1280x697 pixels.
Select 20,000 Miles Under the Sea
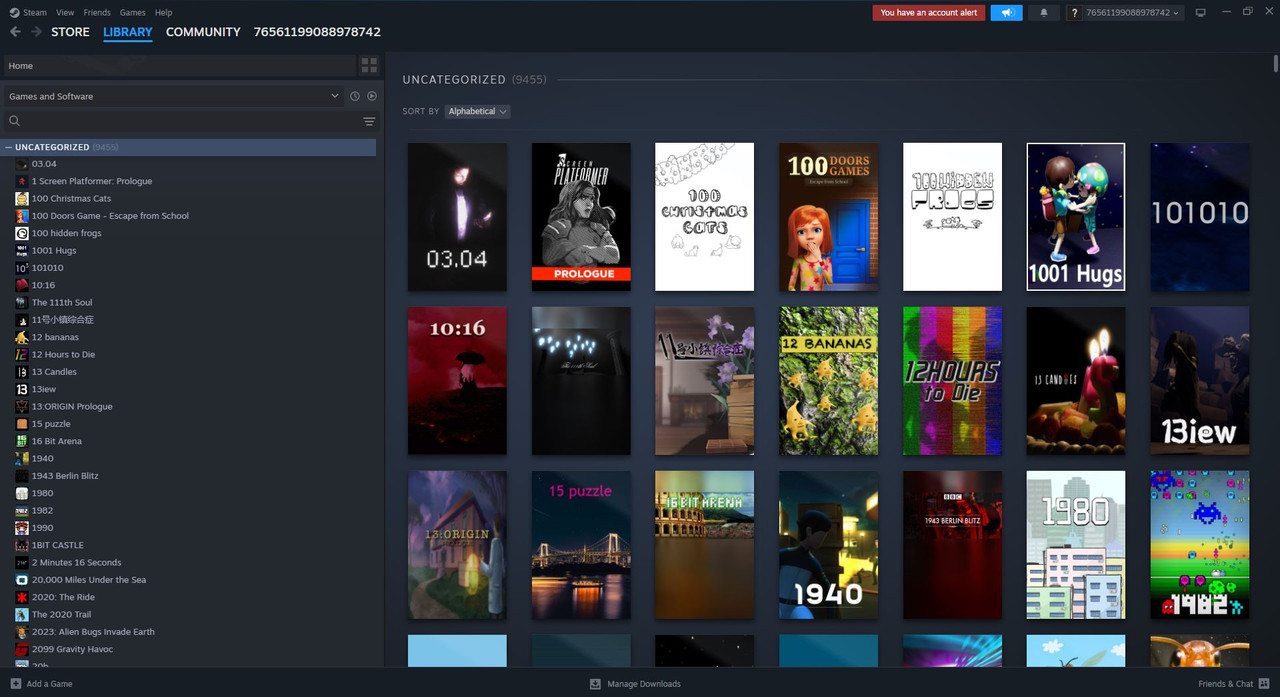(x=88, y=580)
